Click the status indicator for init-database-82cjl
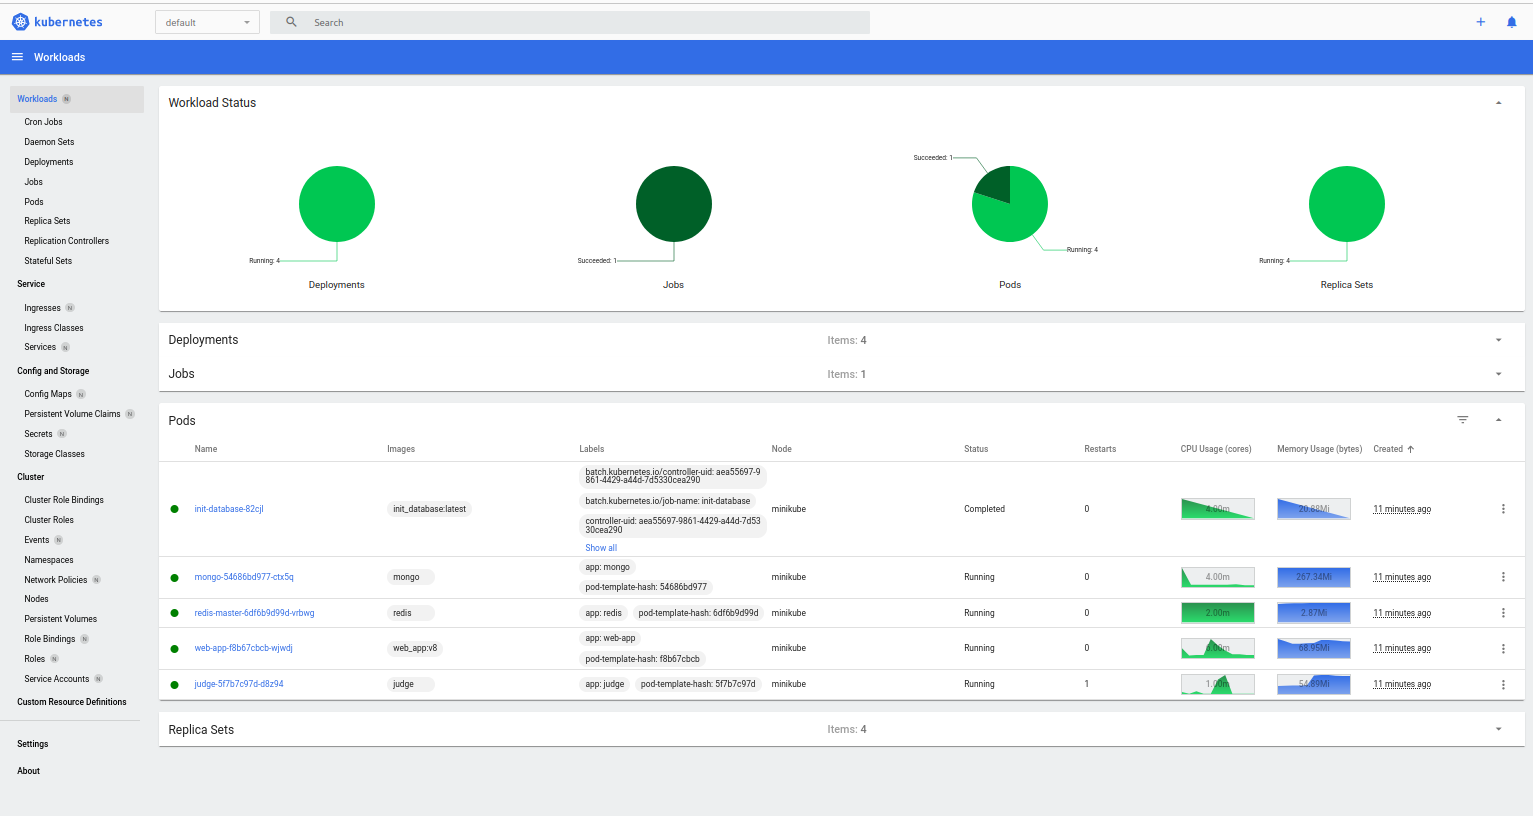This screenshot has width=1533, height=816. [175, 508]
